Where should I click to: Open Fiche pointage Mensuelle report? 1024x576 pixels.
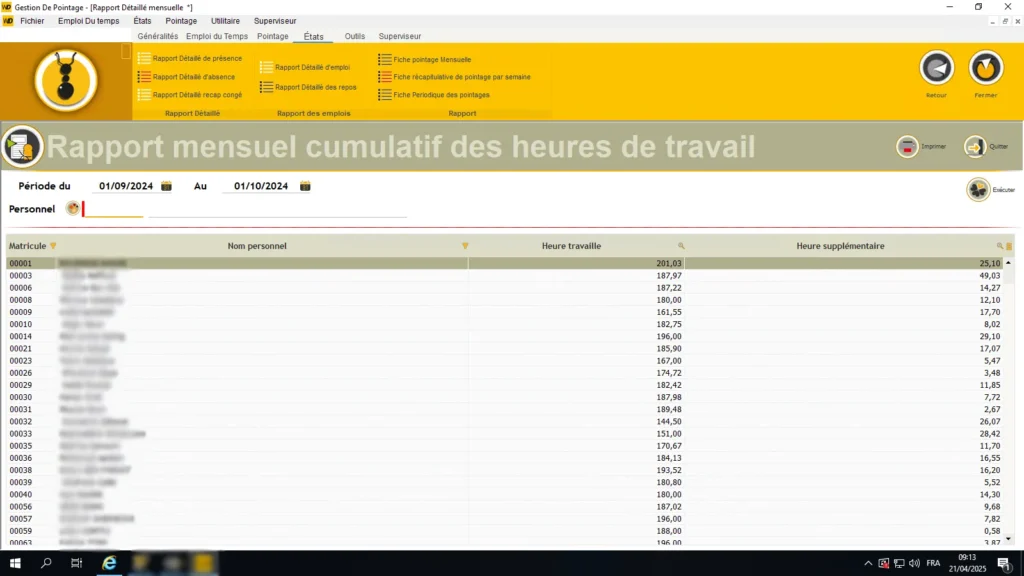click(424, 59)
